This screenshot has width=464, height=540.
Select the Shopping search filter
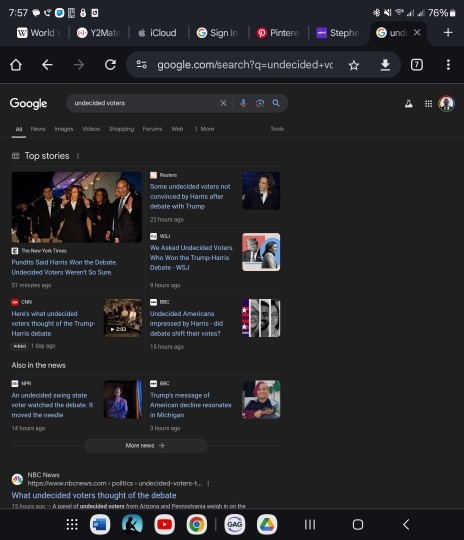[x=121, y=129]
